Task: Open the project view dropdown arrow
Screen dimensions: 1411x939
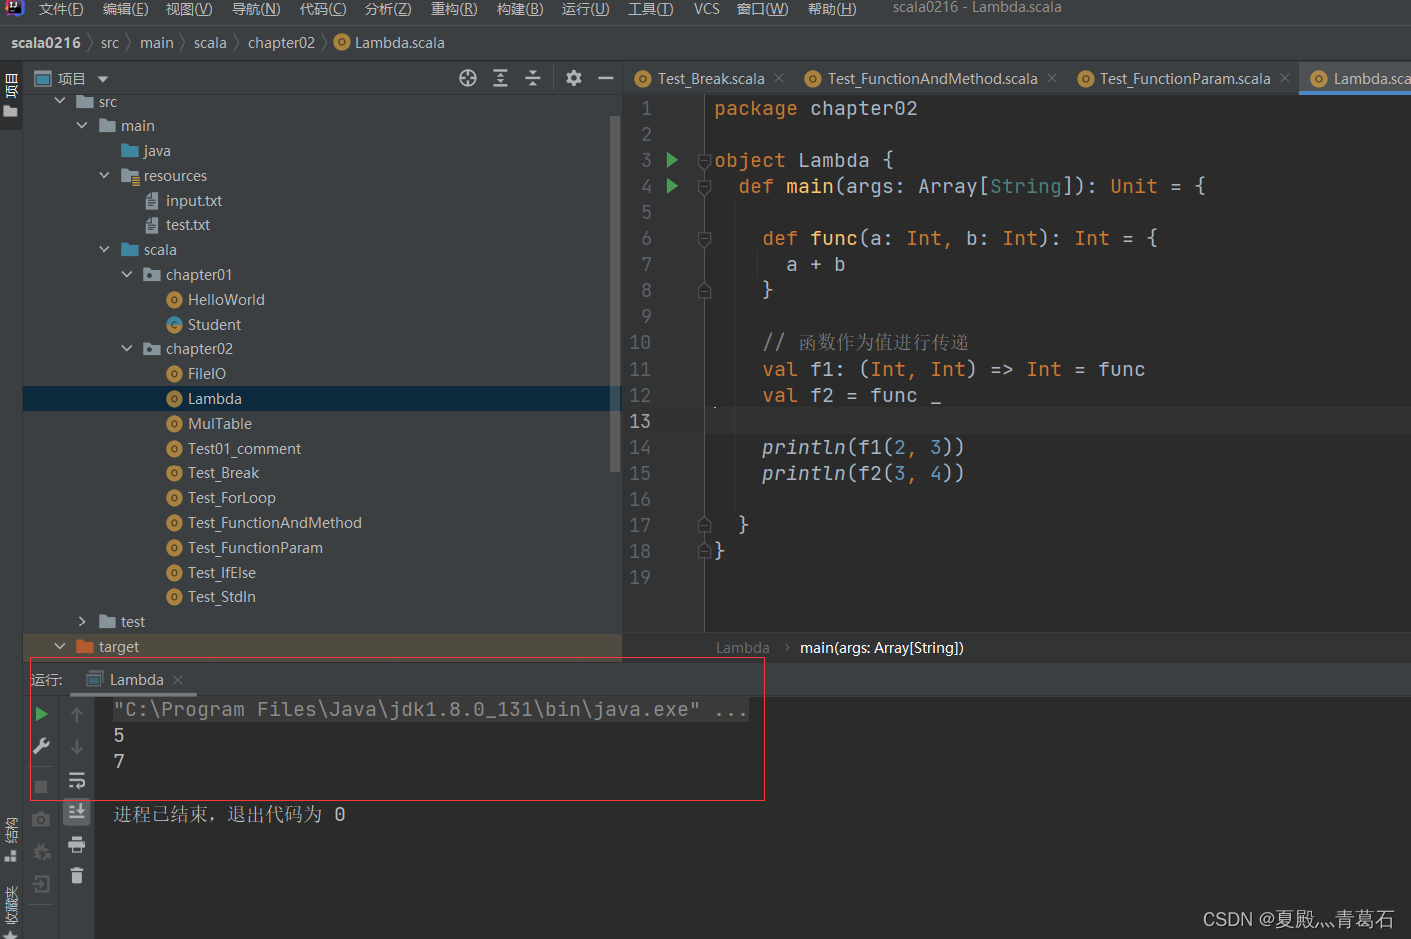Action: (x=102, y=79)
